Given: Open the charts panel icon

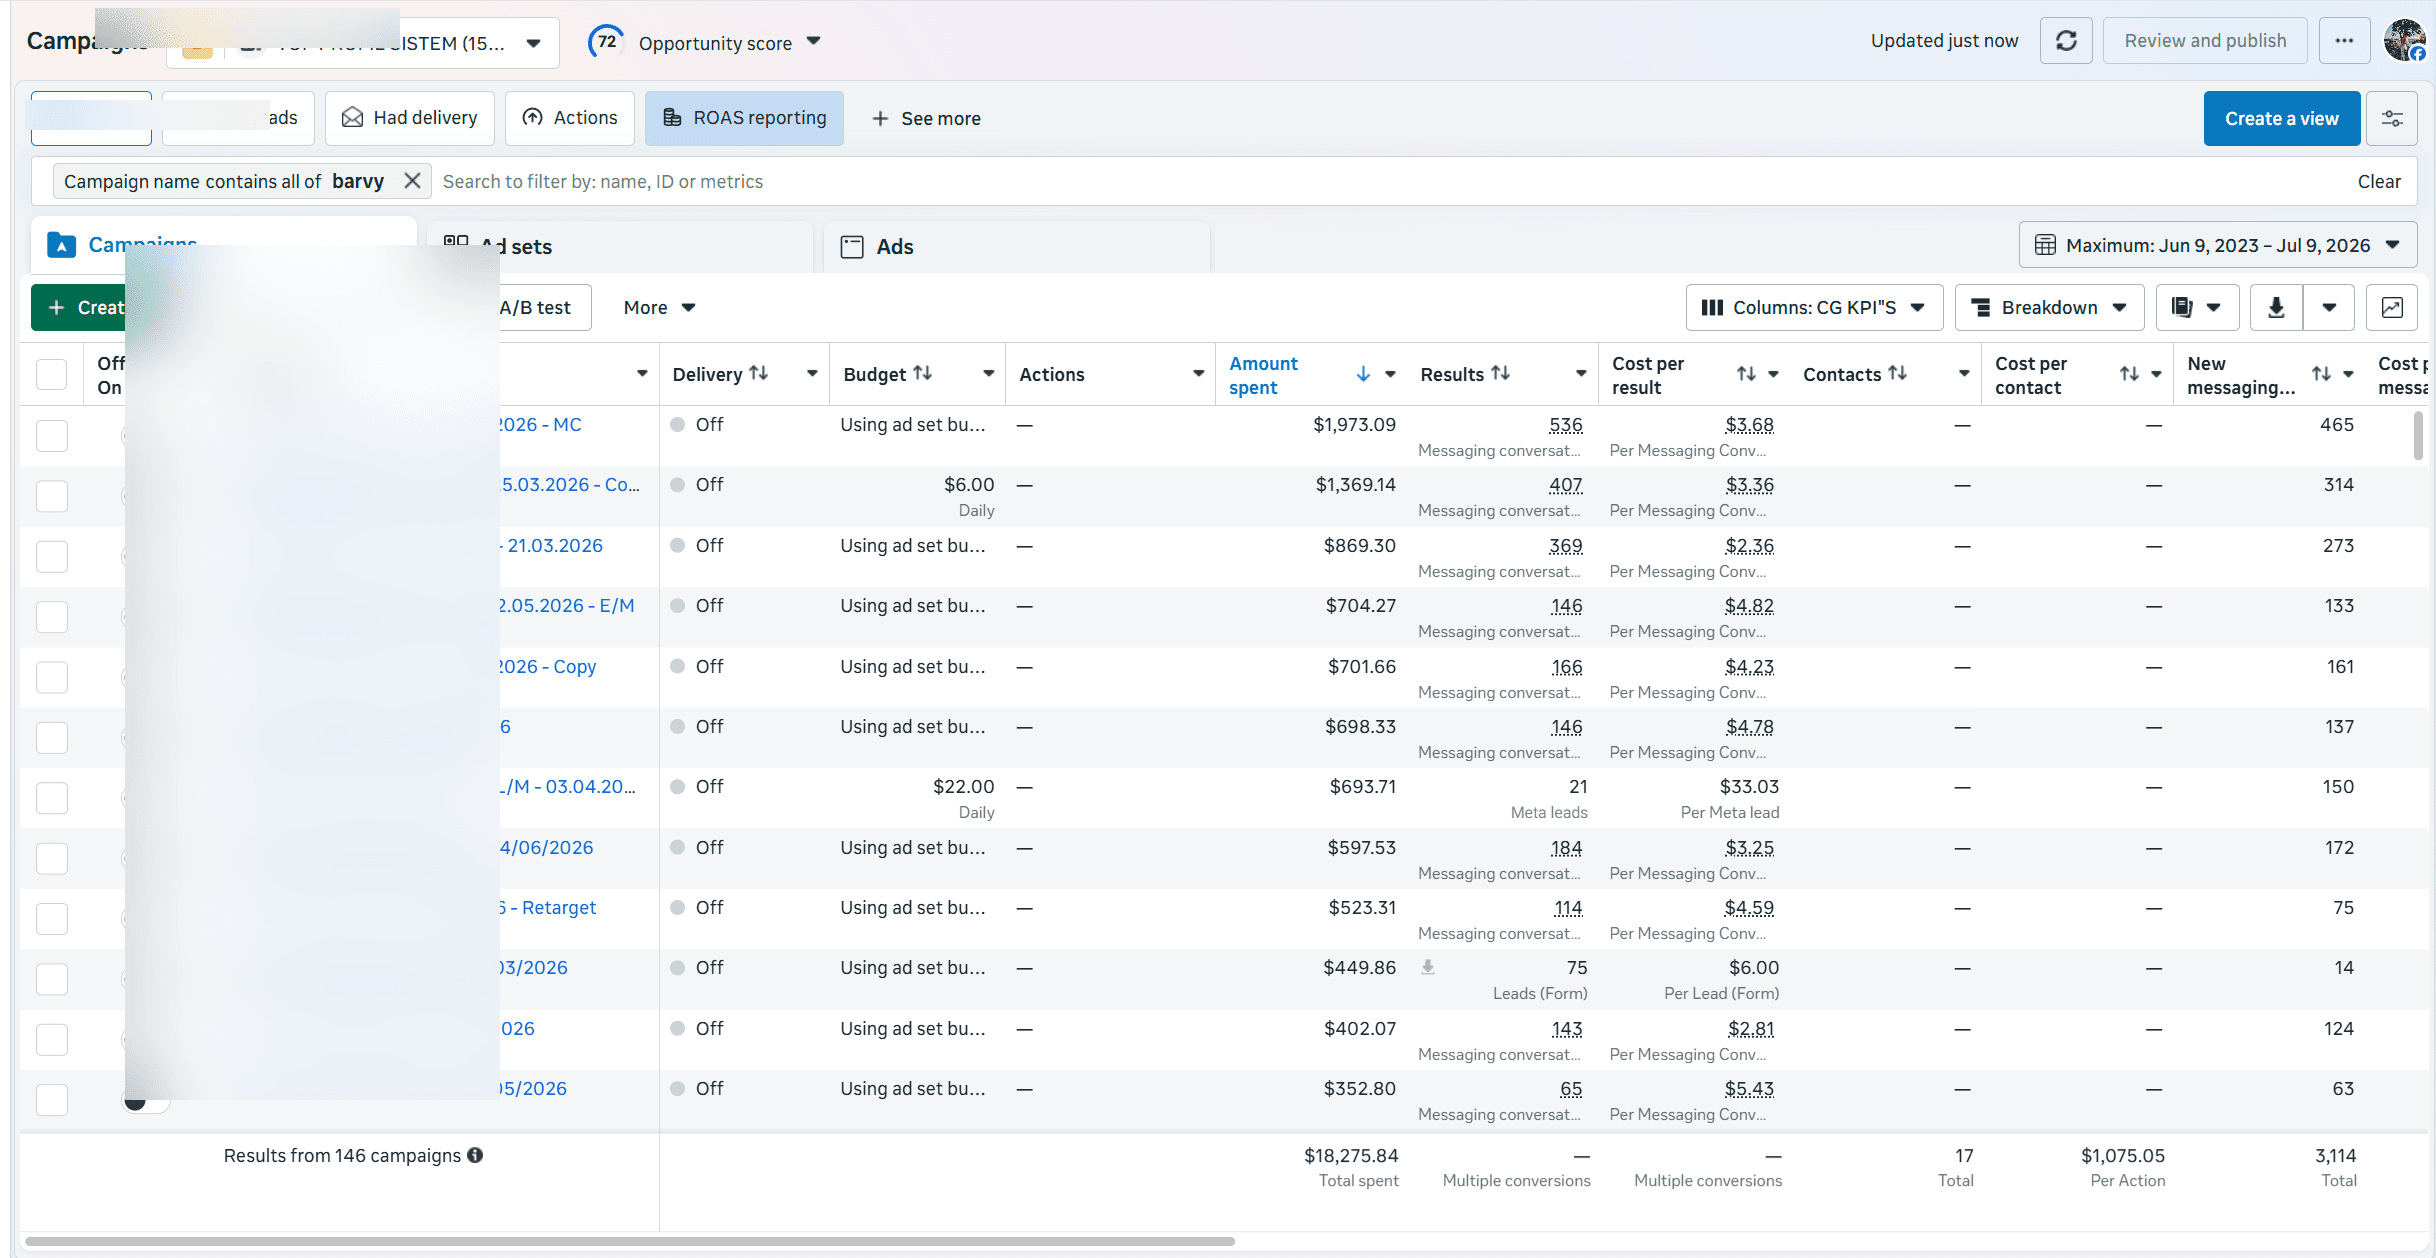Looking at the screenshot, I should pos(2392,307).
